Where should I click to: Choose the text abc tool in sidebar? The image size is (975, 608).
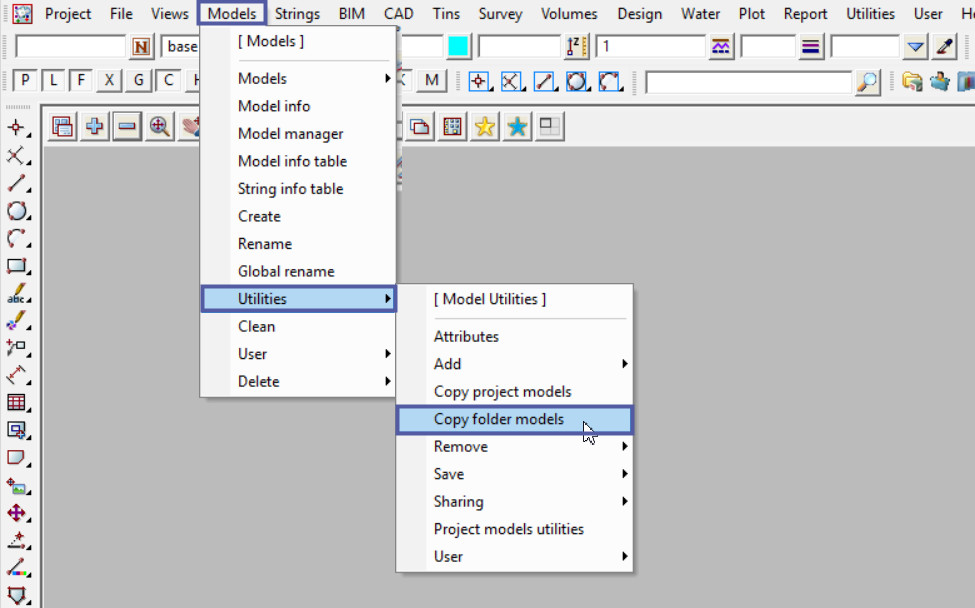click(17, 296)
